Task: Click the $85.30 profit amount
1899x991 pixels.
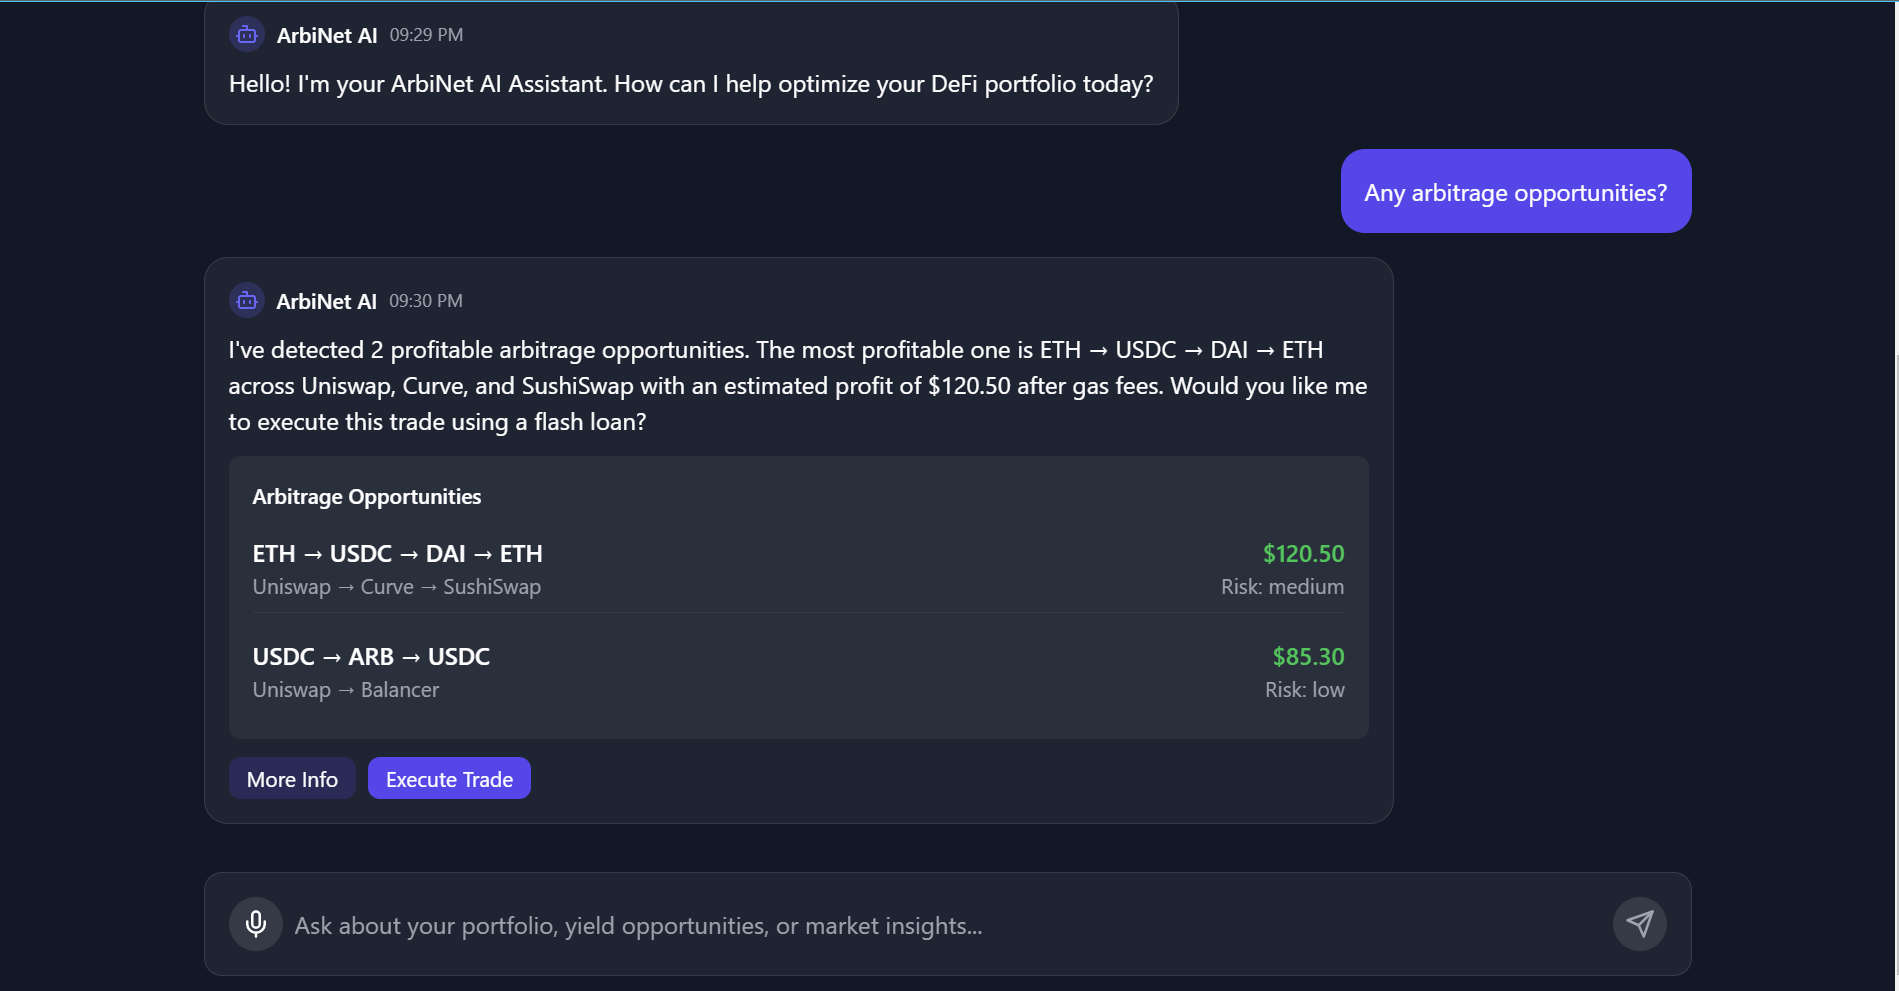Action: 1308,657
